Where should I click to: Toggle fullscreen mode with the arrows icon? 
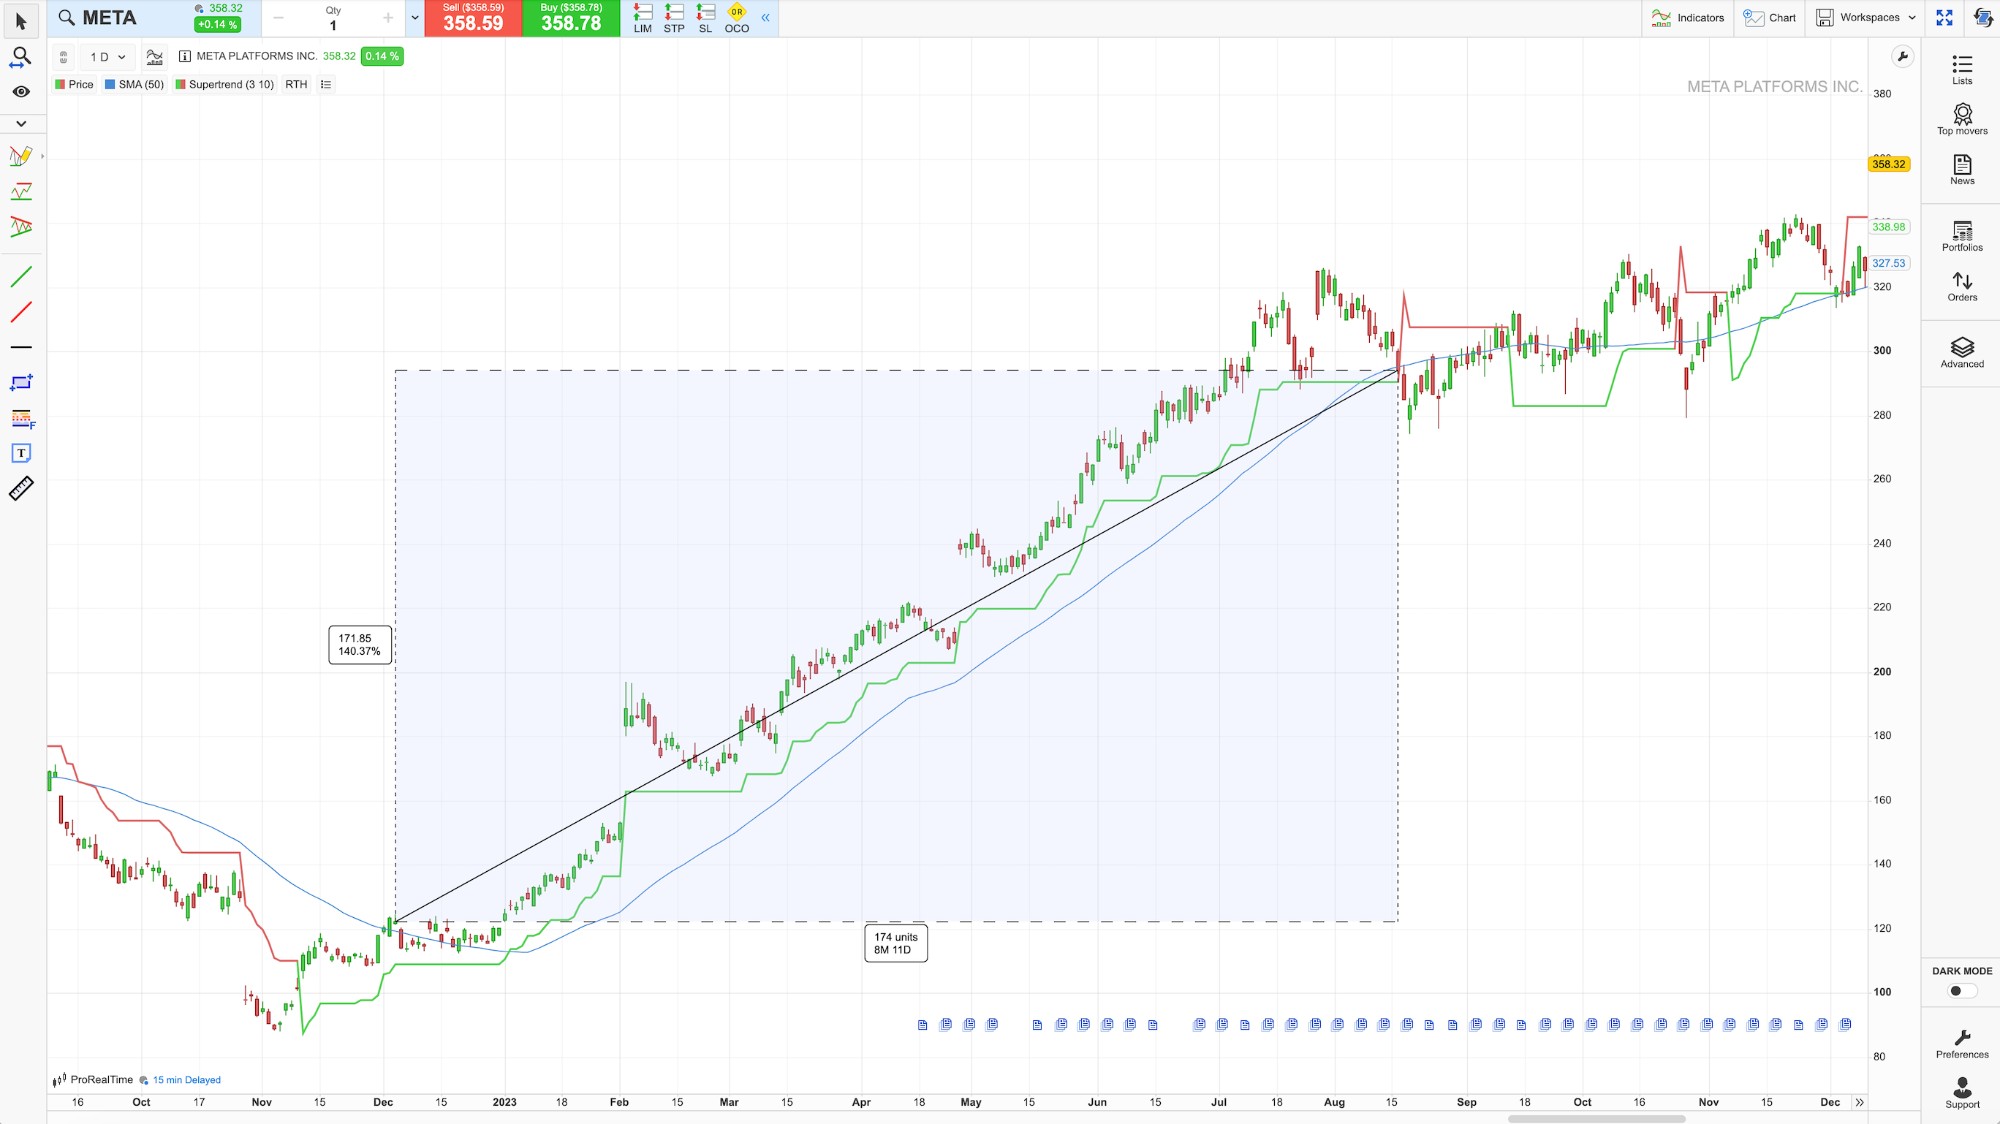(x=1945, y=18)
